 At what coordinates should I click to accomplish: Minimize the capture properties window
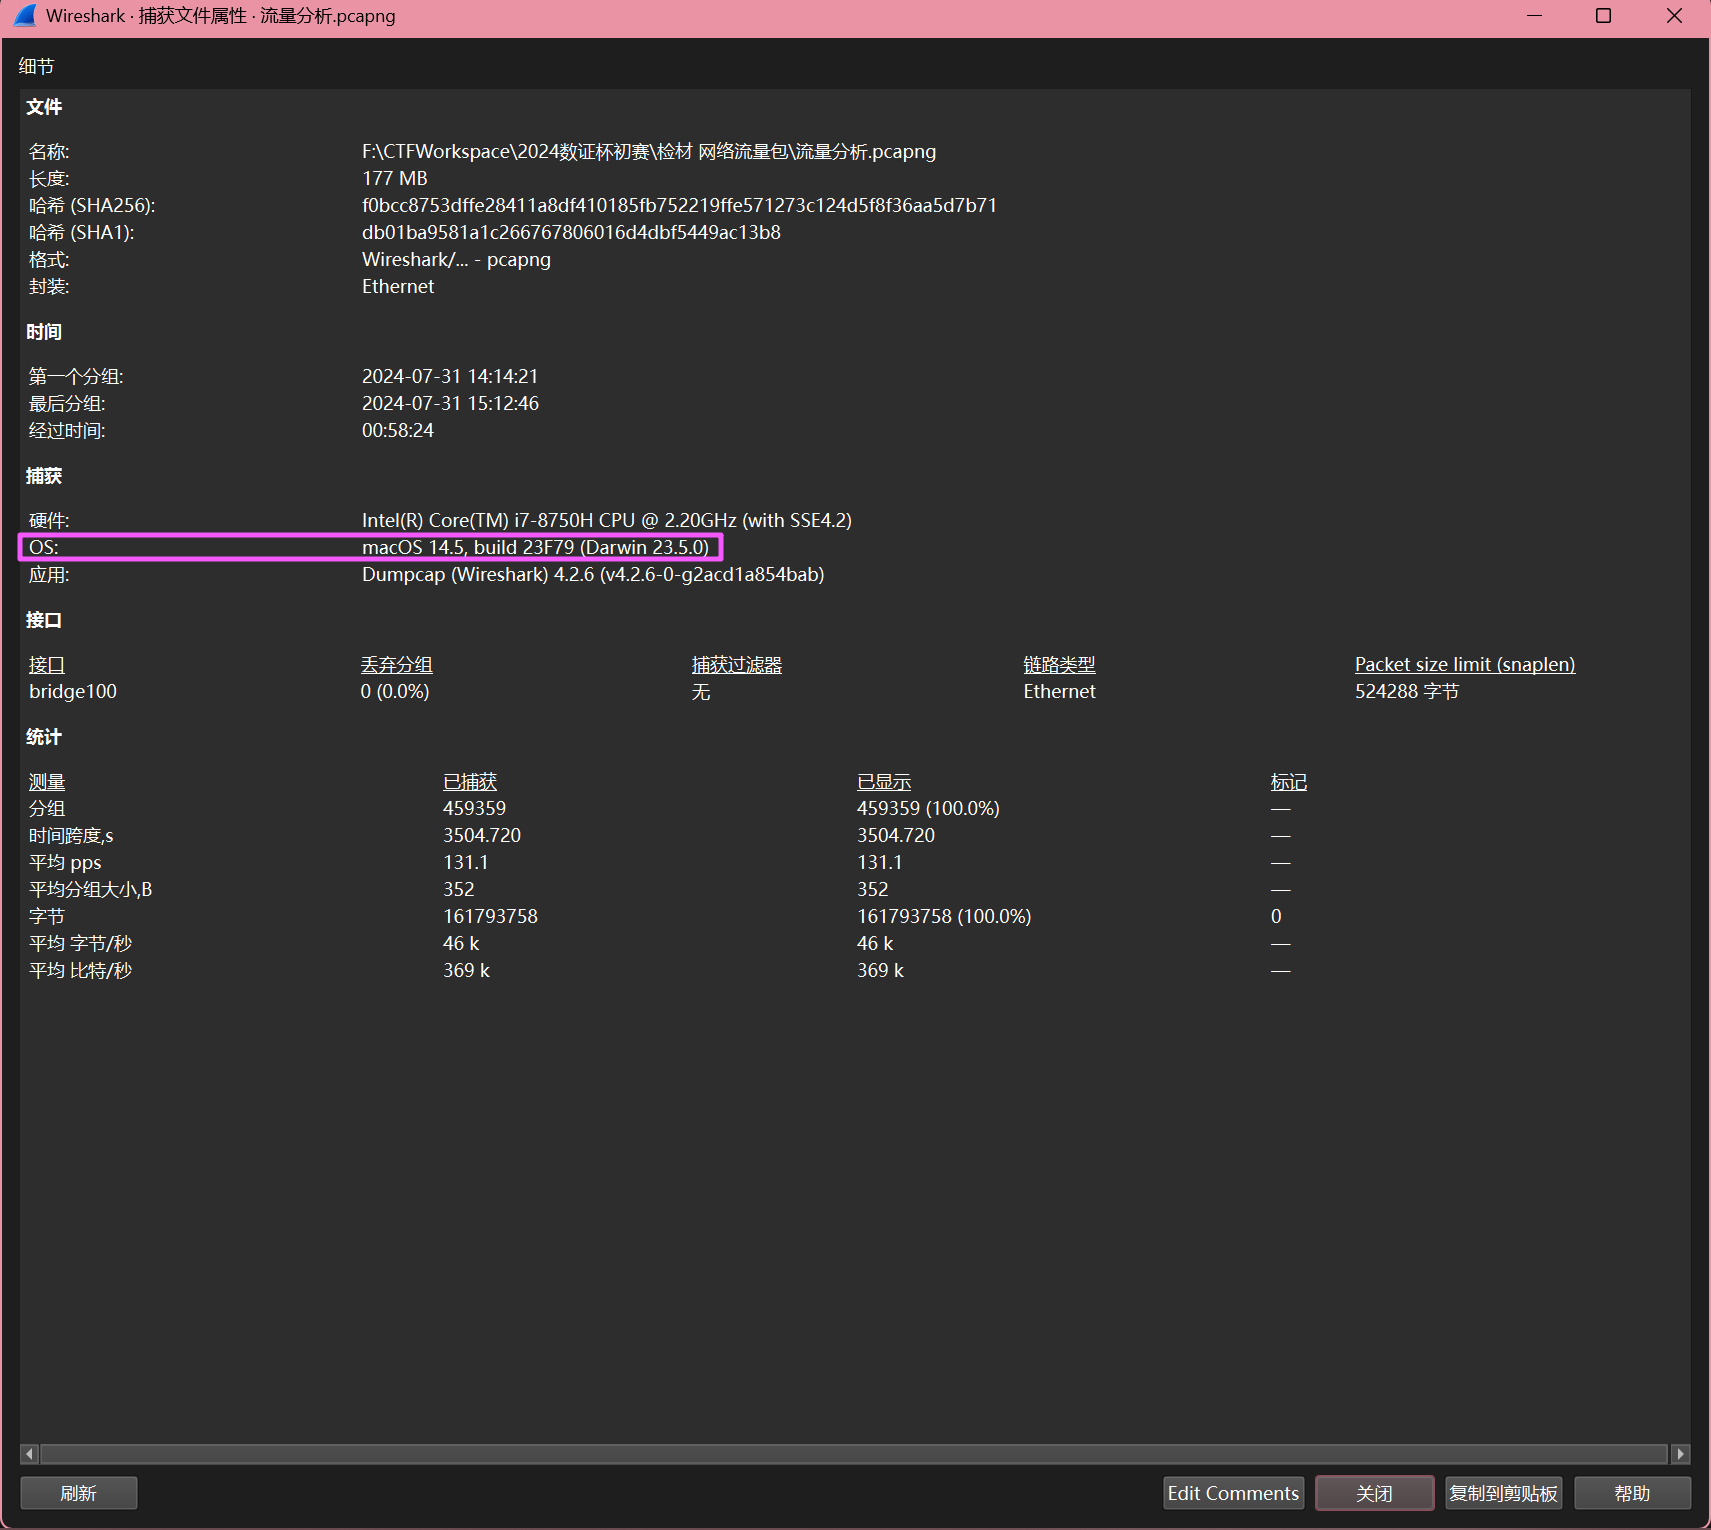coord(1535,16)
